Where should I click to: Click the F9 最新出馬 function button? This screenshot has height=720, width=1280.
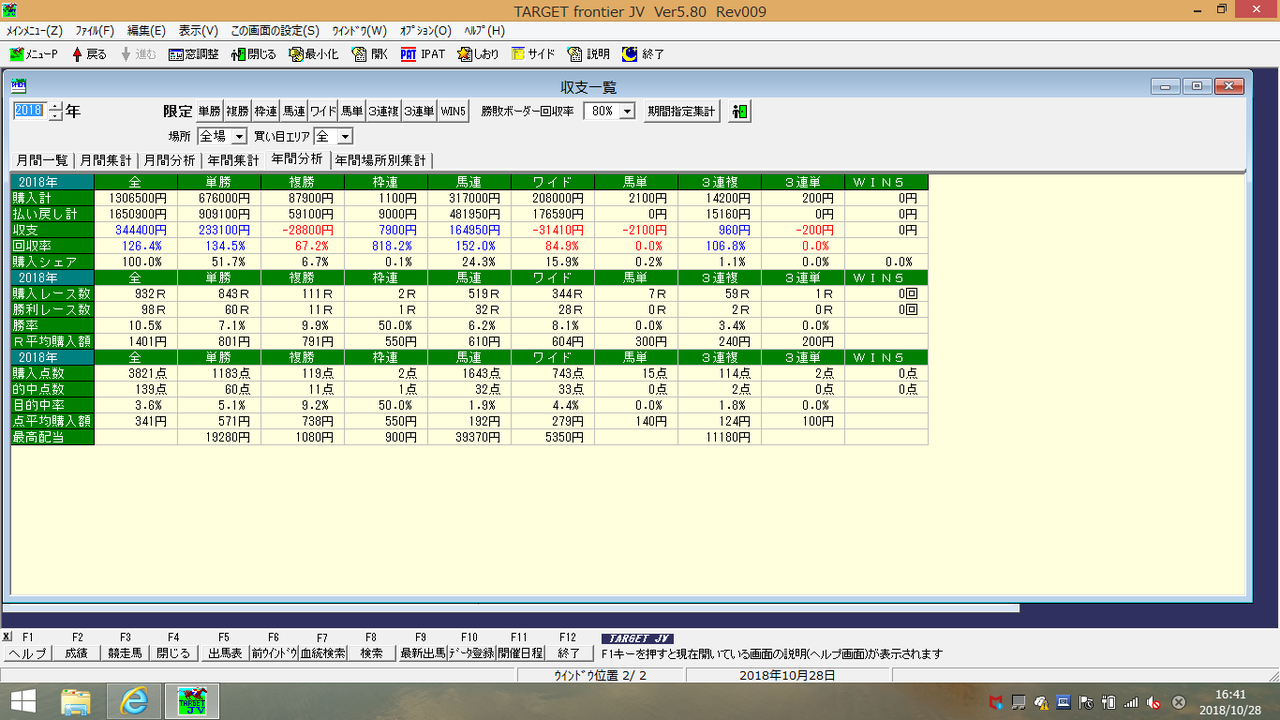421,653
